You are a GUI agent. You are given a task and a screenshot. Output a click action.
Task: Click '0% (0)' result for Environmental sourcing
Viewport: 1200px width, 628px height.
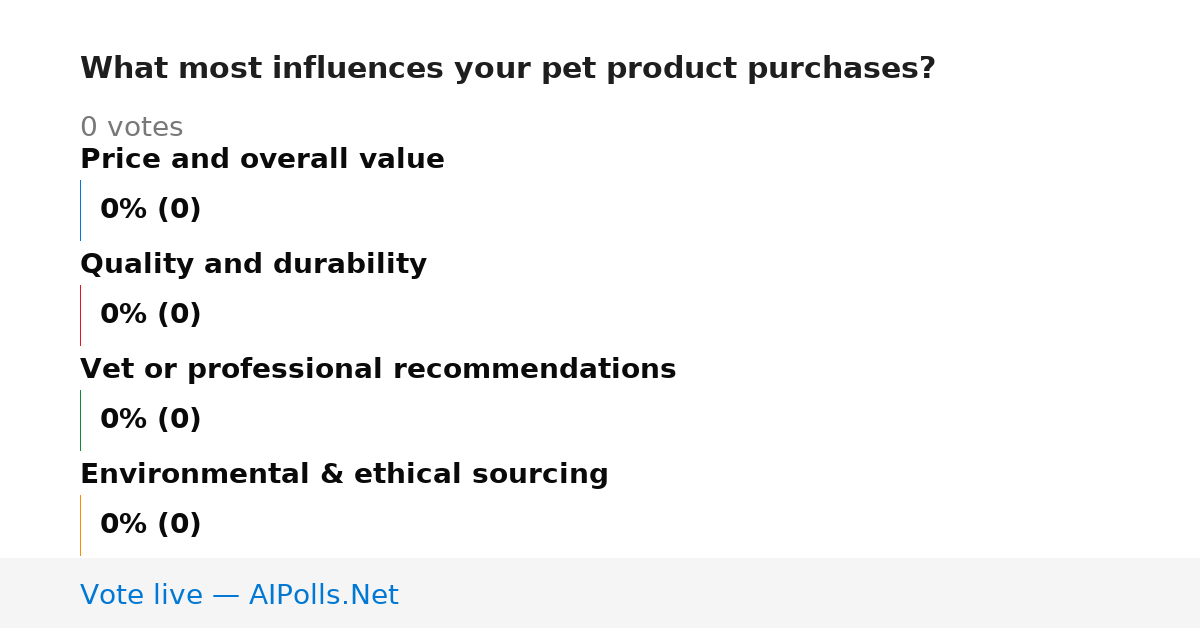click(150, 525)
